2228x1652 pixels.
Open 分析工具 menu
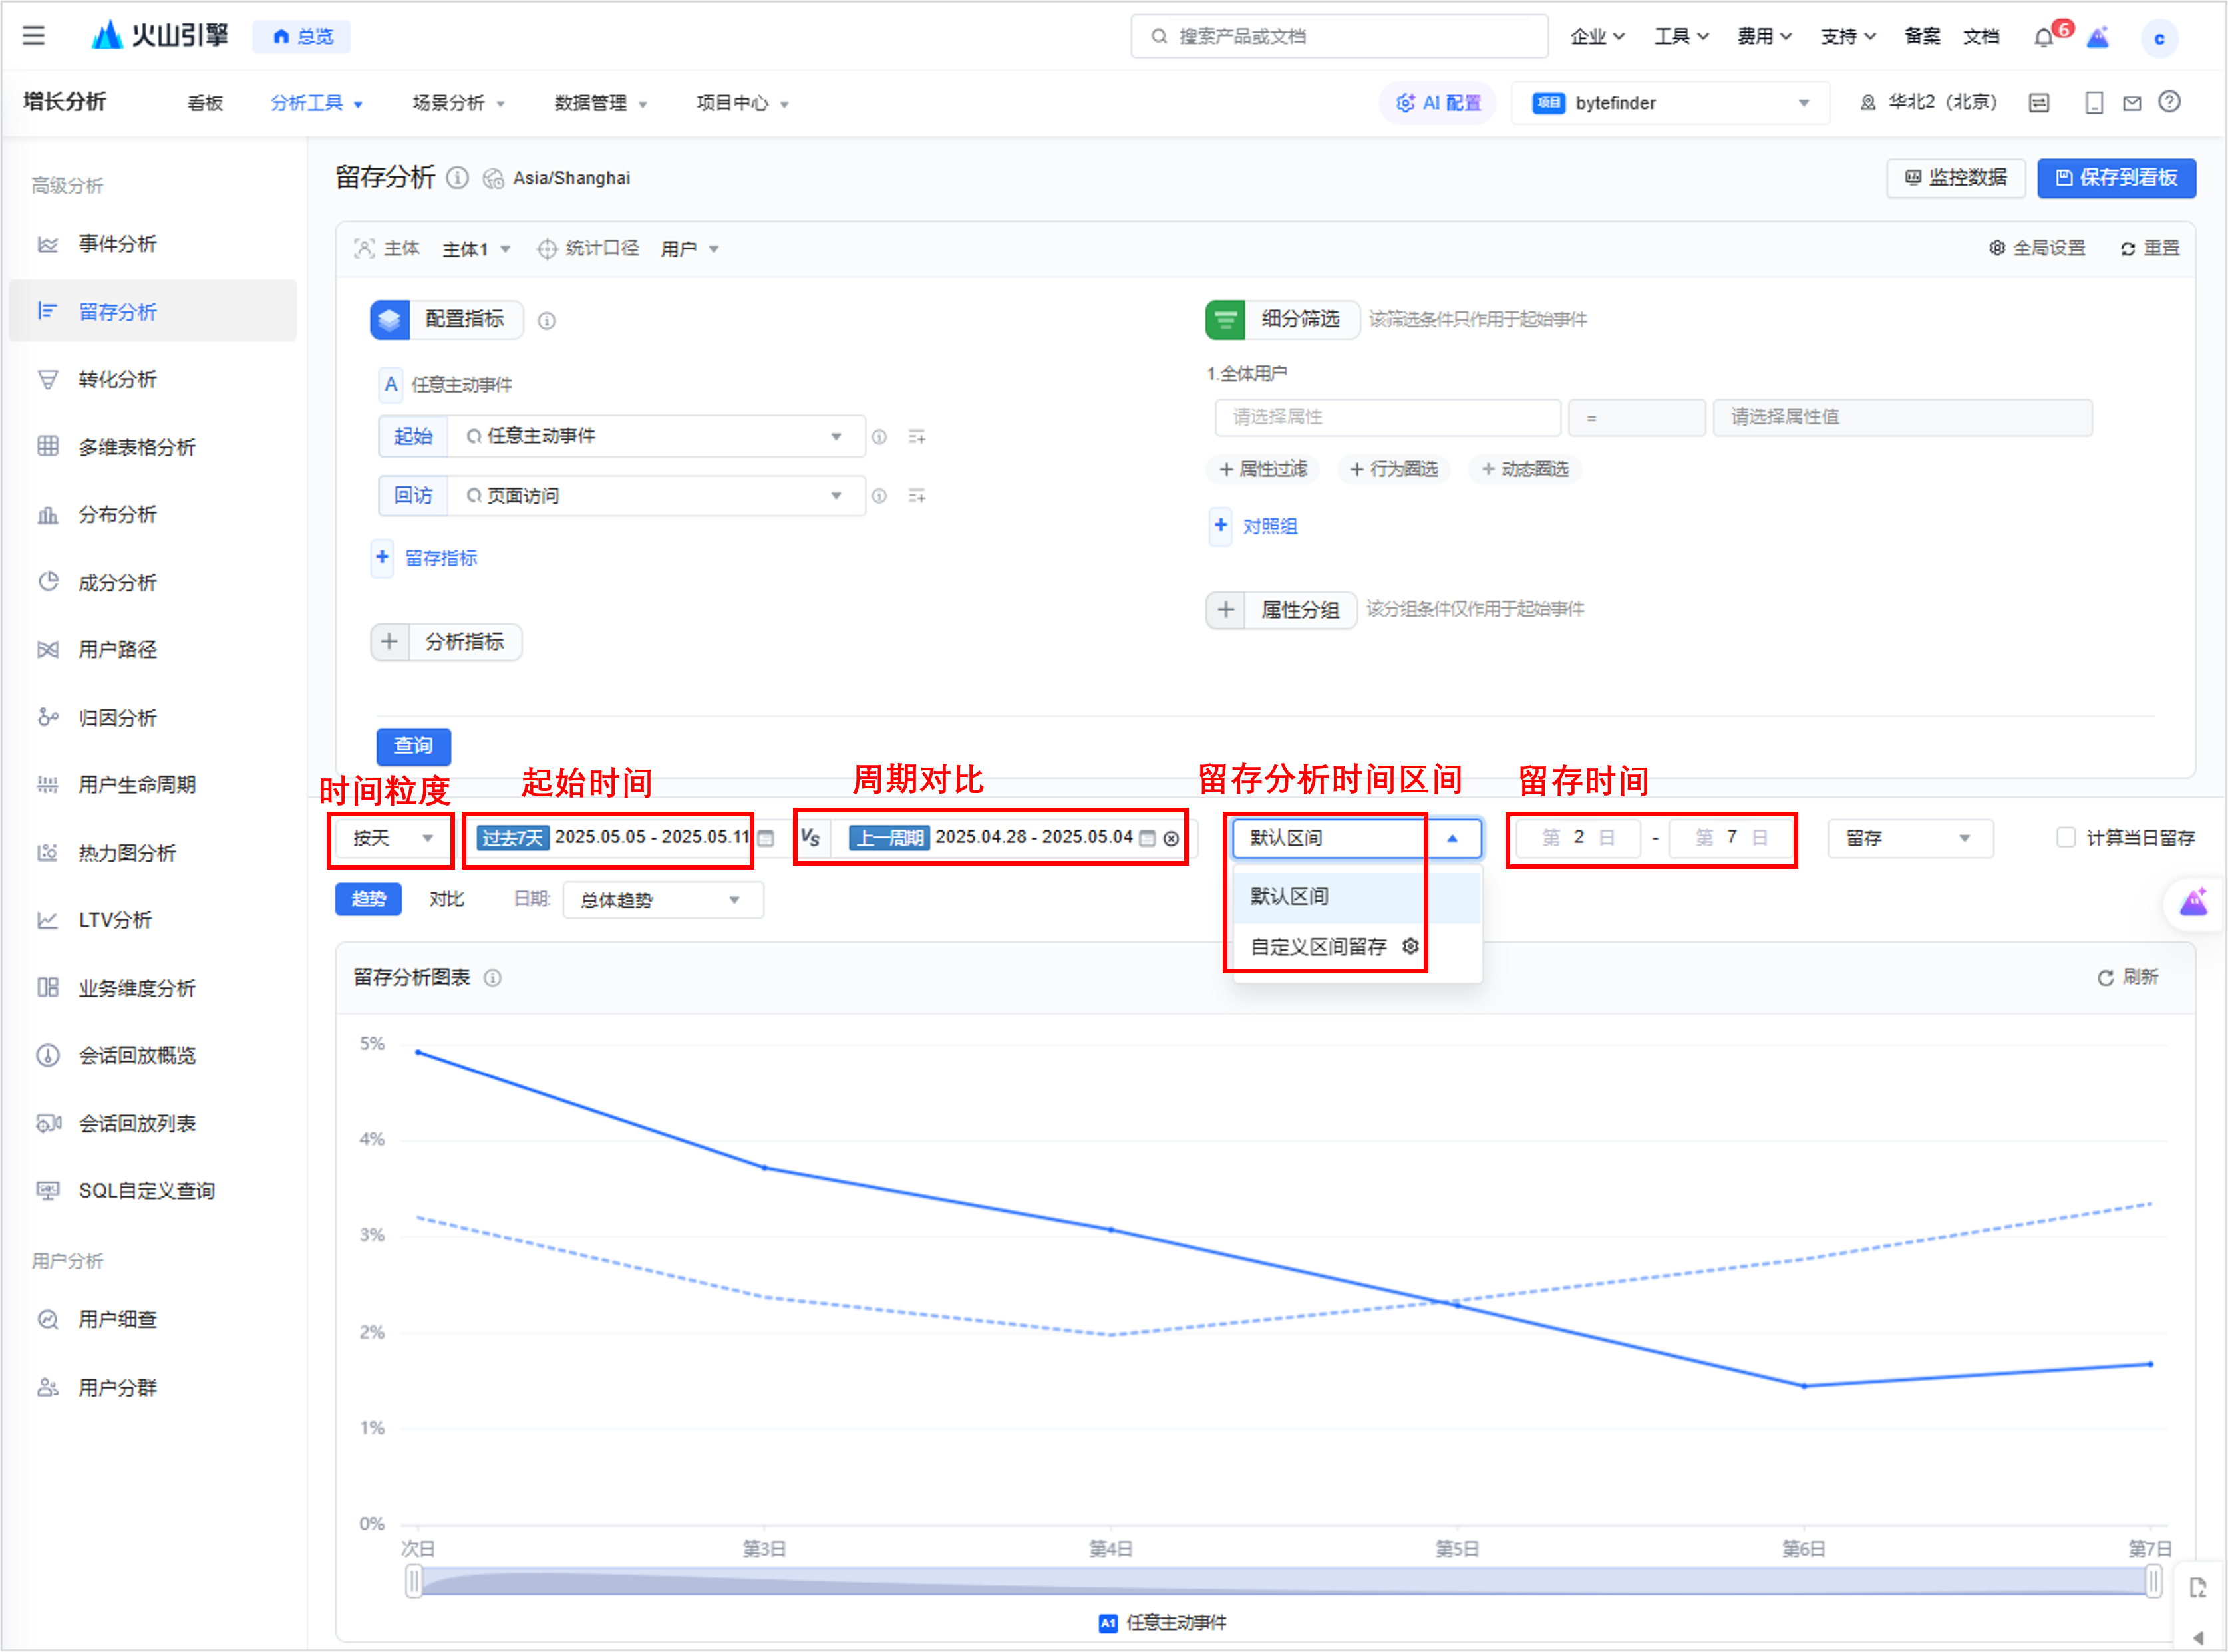click(316, 103)
